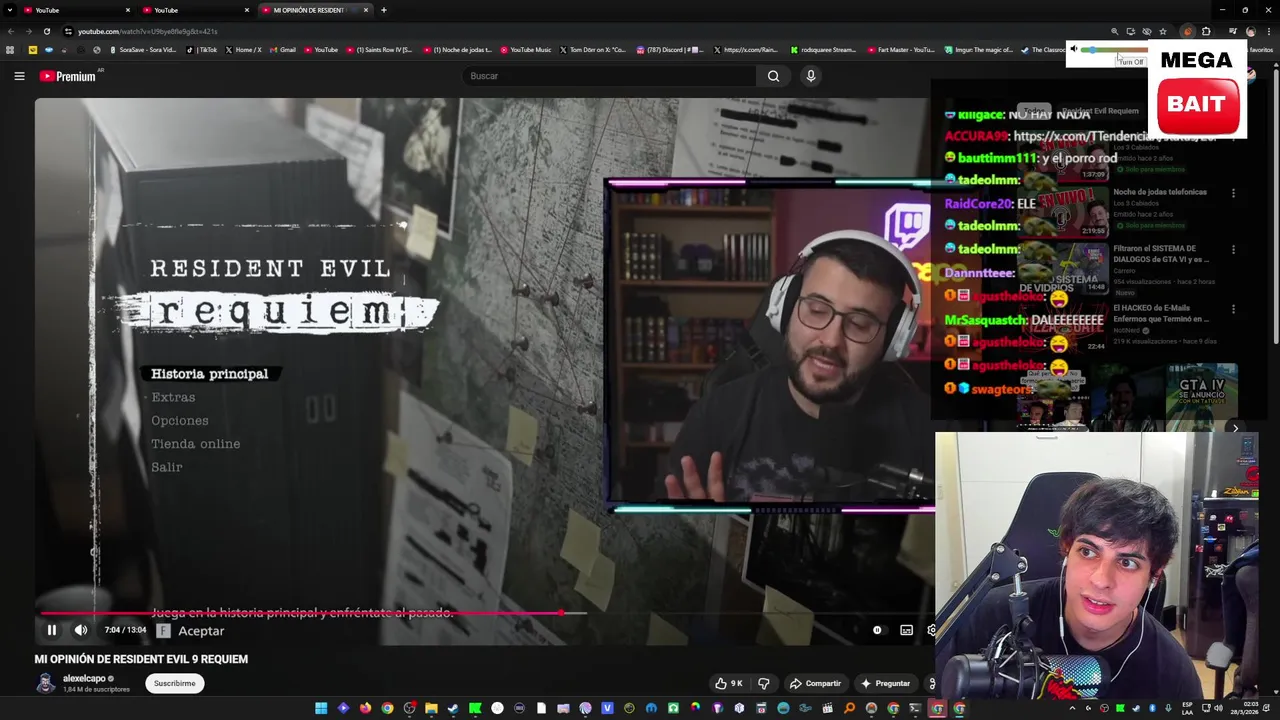The width and height of the screenshot is (1280, 720).
Task: Click the Preguntar button
Action: click(x=885, y=683)
